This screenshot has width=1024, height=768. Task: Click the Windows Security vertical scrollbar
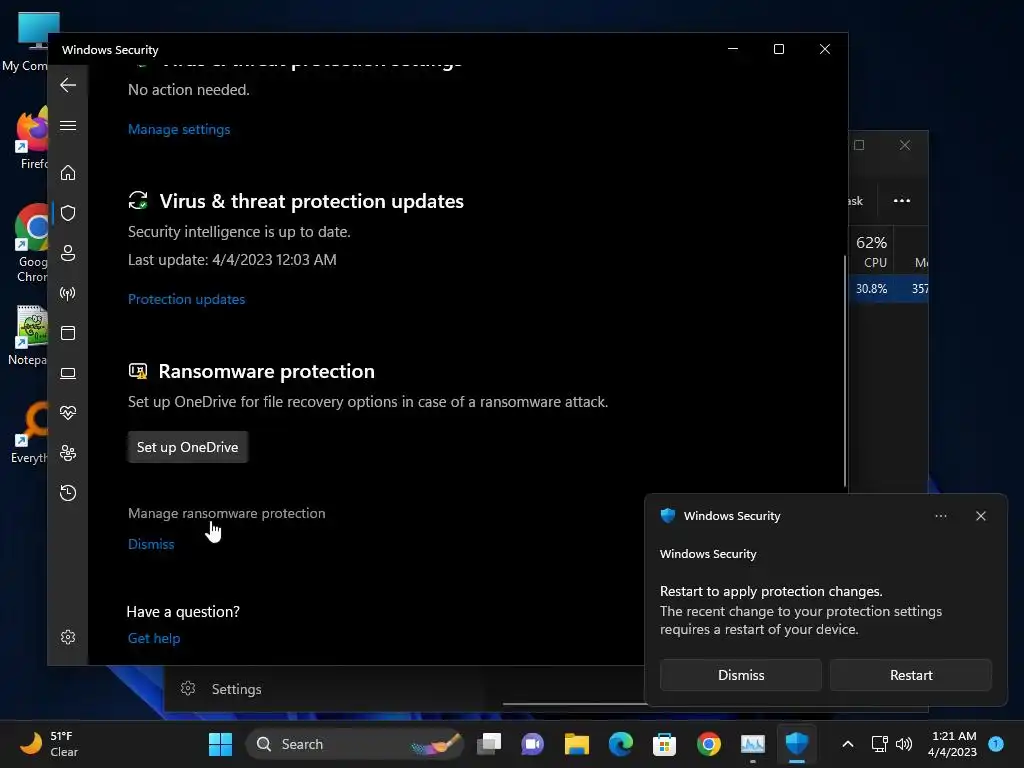[845, 371]
